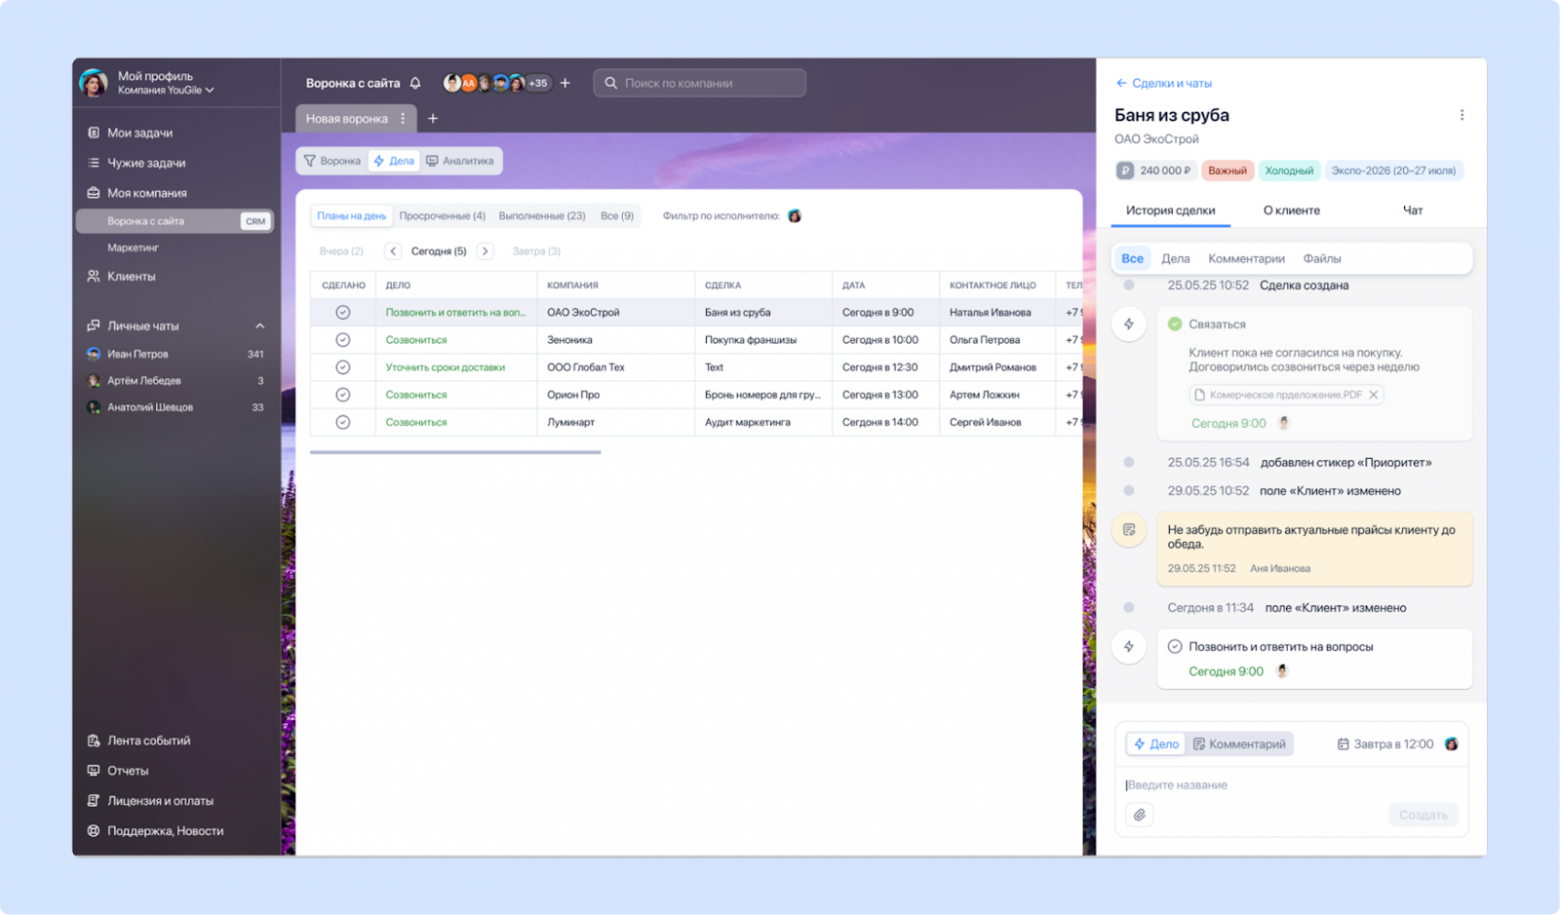This screenshot has width=1560, height=915.
Task: Open Поддержка, Новости in sidebar
Action: coord(166,830)
